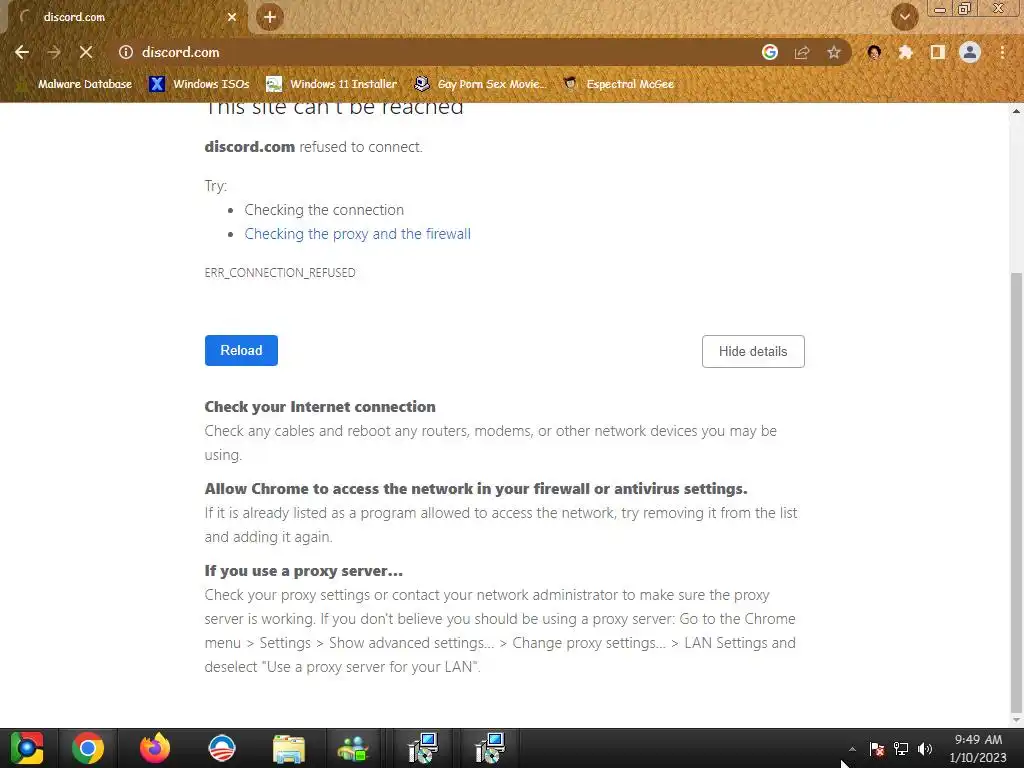Select the discord.com tab
The image size is (1024, 768).
(x=124, y=17)
